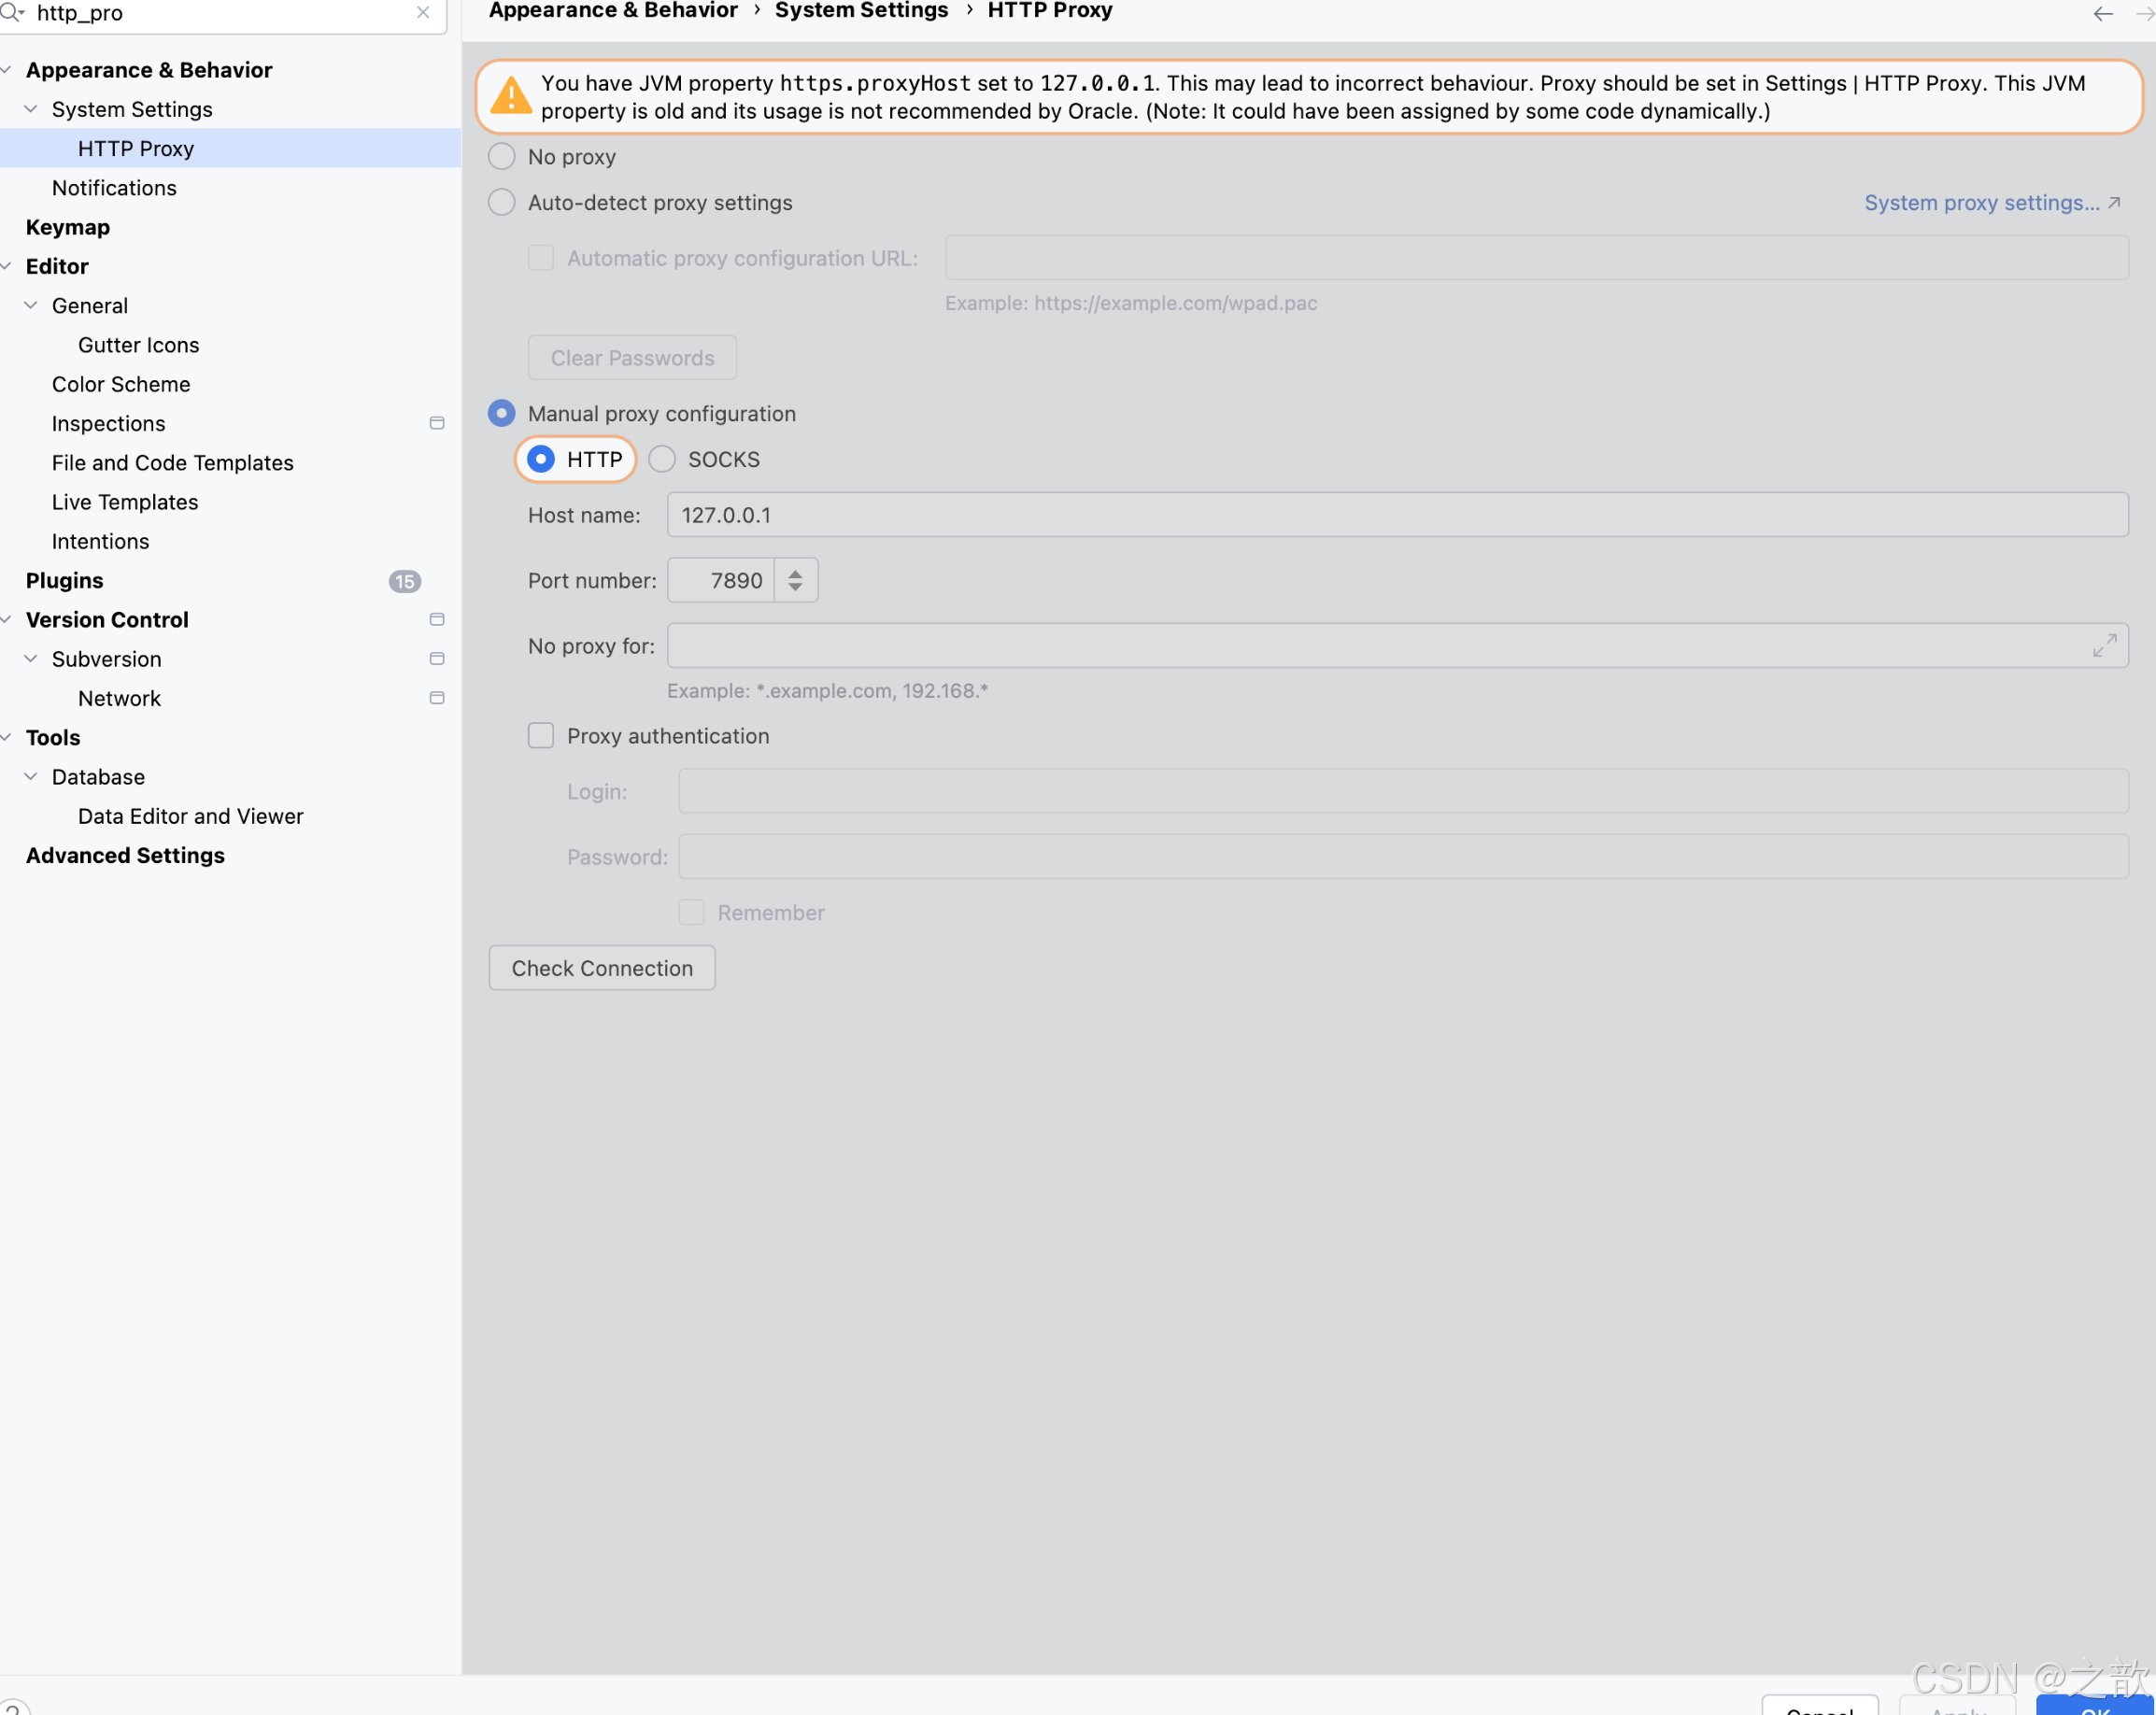Viewport: 2156px width, 1715px height.
Task: Select the No proxy radio option
Action: point(502,157)
